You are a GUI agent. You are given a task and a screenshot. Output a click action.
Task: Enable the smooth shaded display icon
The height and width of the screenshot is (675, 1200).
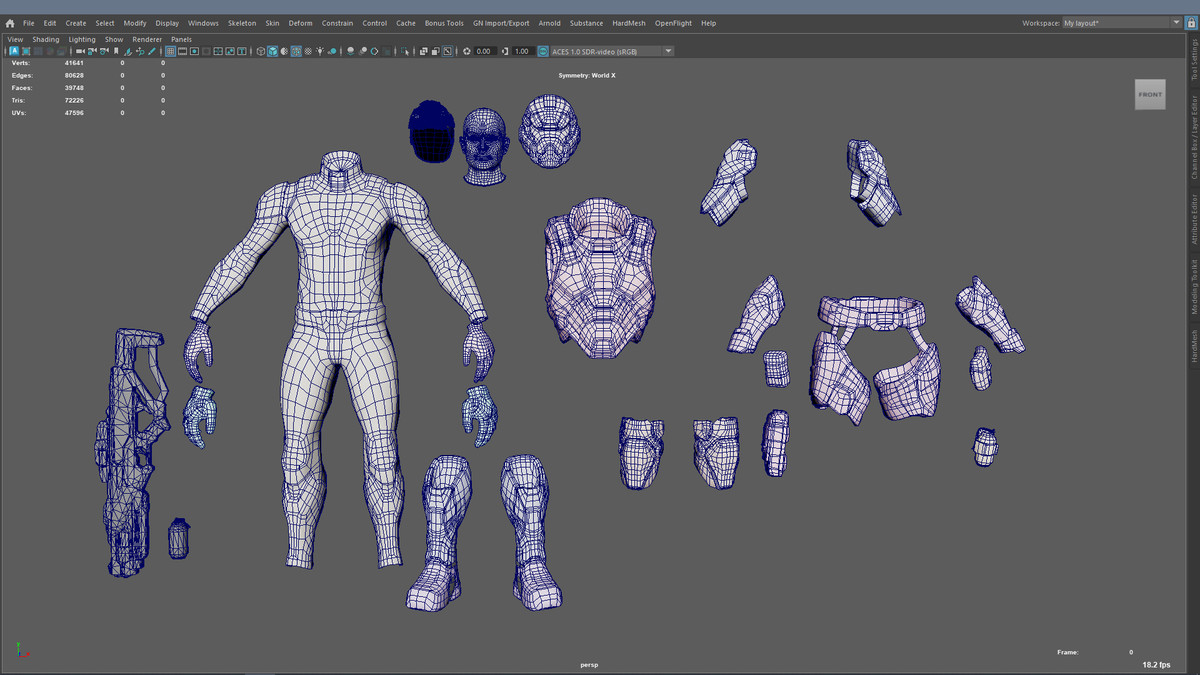[273, 51]
